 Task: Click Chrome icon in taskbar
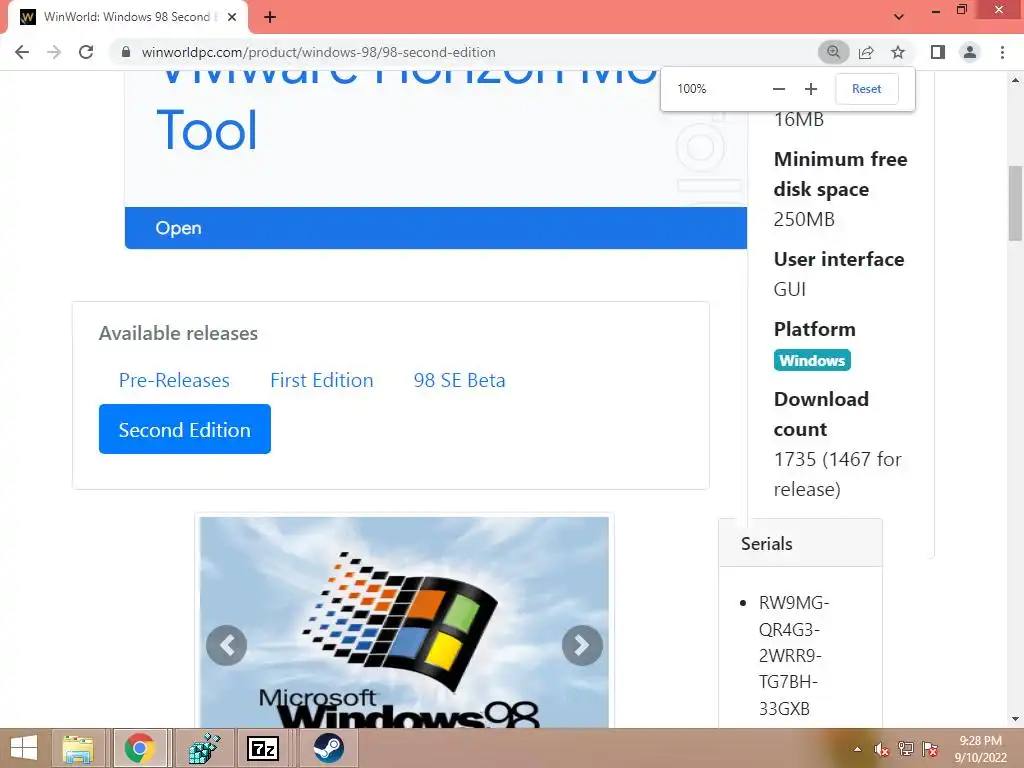coord(140,748)
